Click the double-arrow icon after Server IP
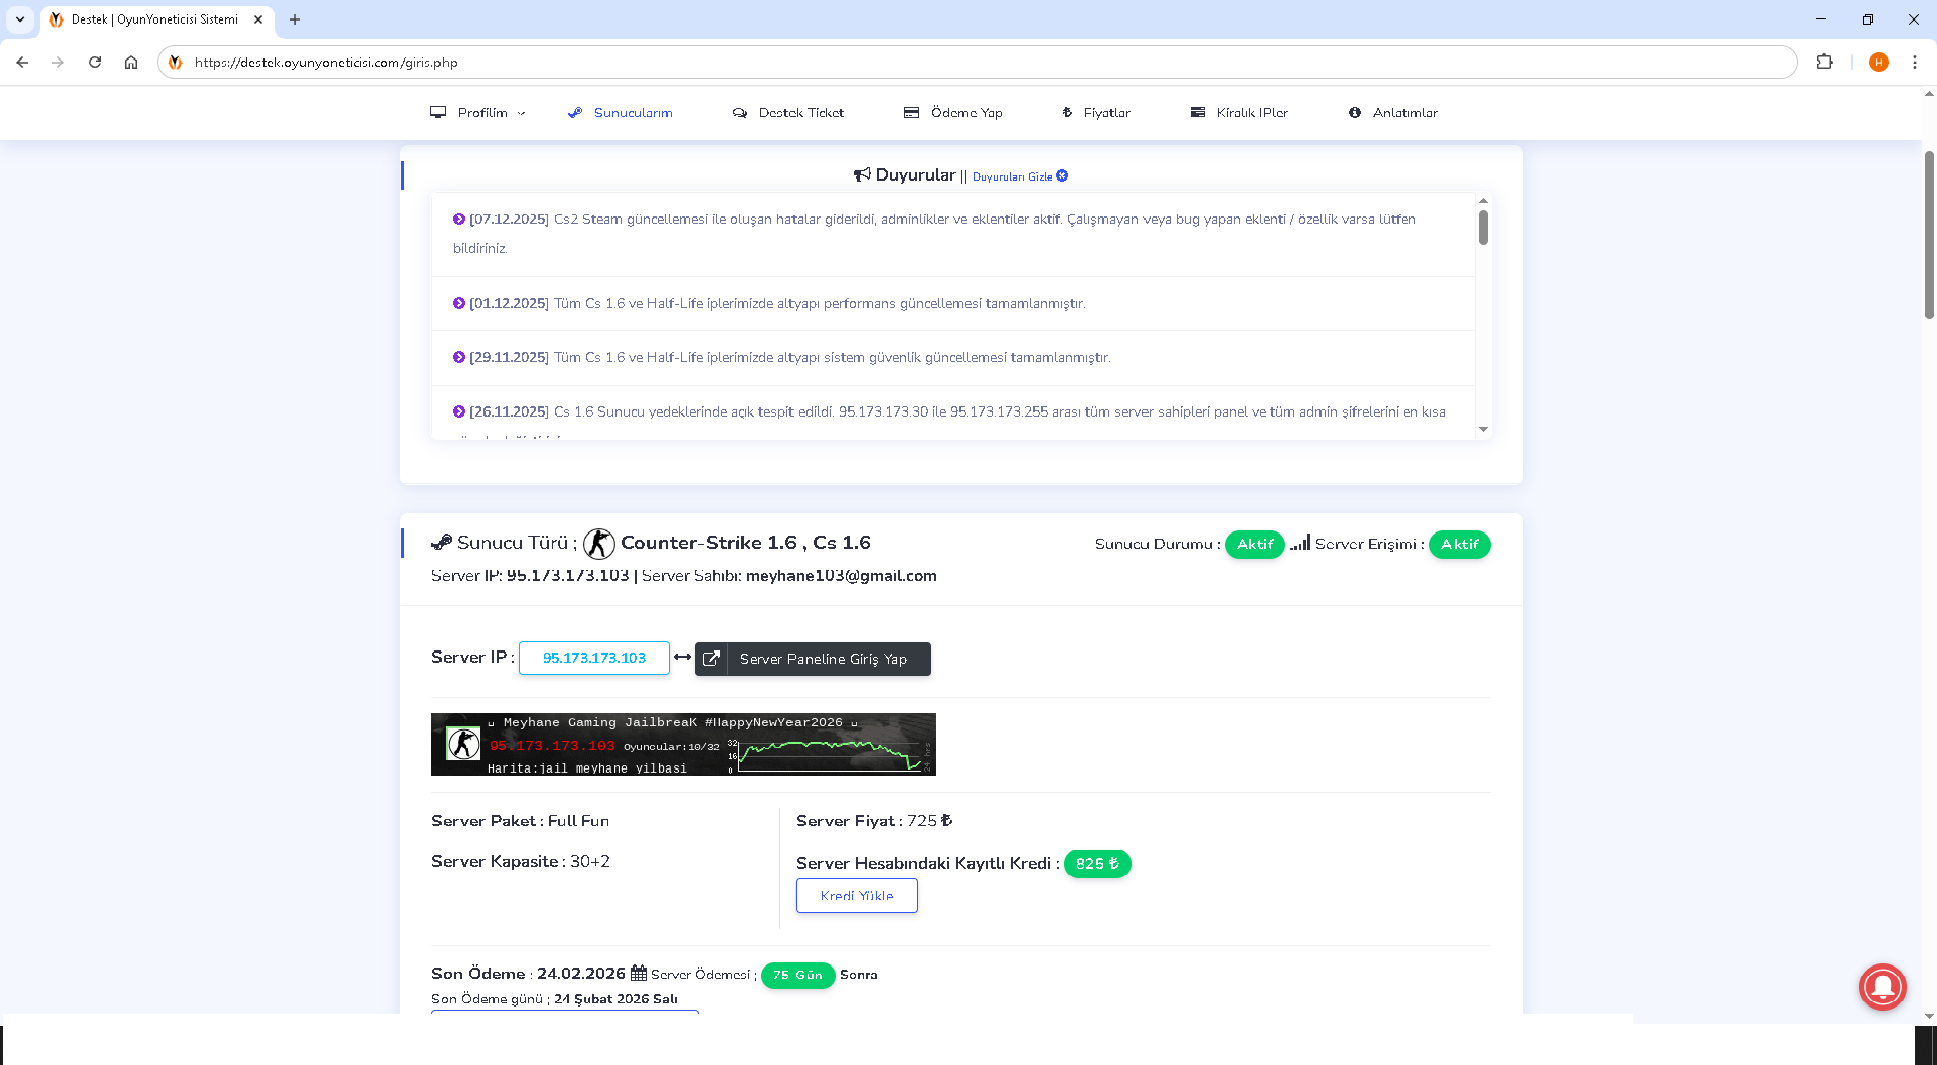Image resolution: width=1937 pixels, height=1065 pixels. pos(682,657)
